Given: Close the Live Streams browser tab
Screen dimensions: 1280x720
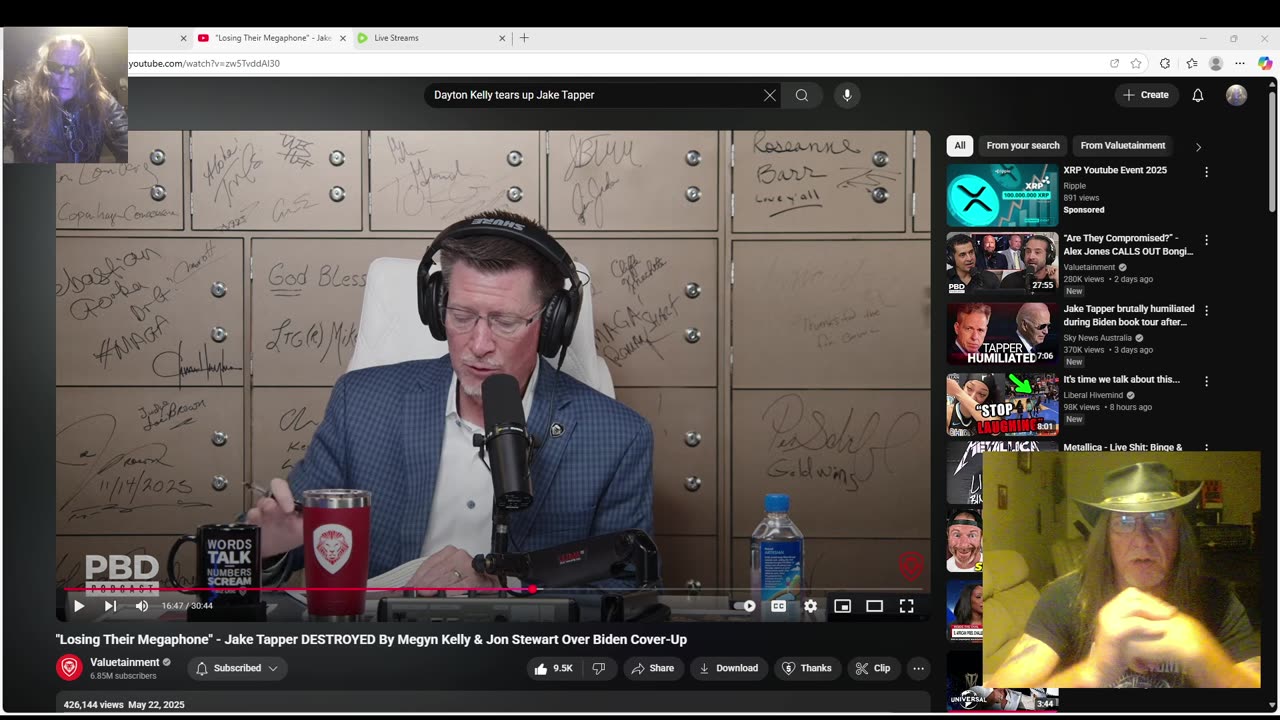Looking at the screenshot, I should pyautogui.click(x=502, y=38).
